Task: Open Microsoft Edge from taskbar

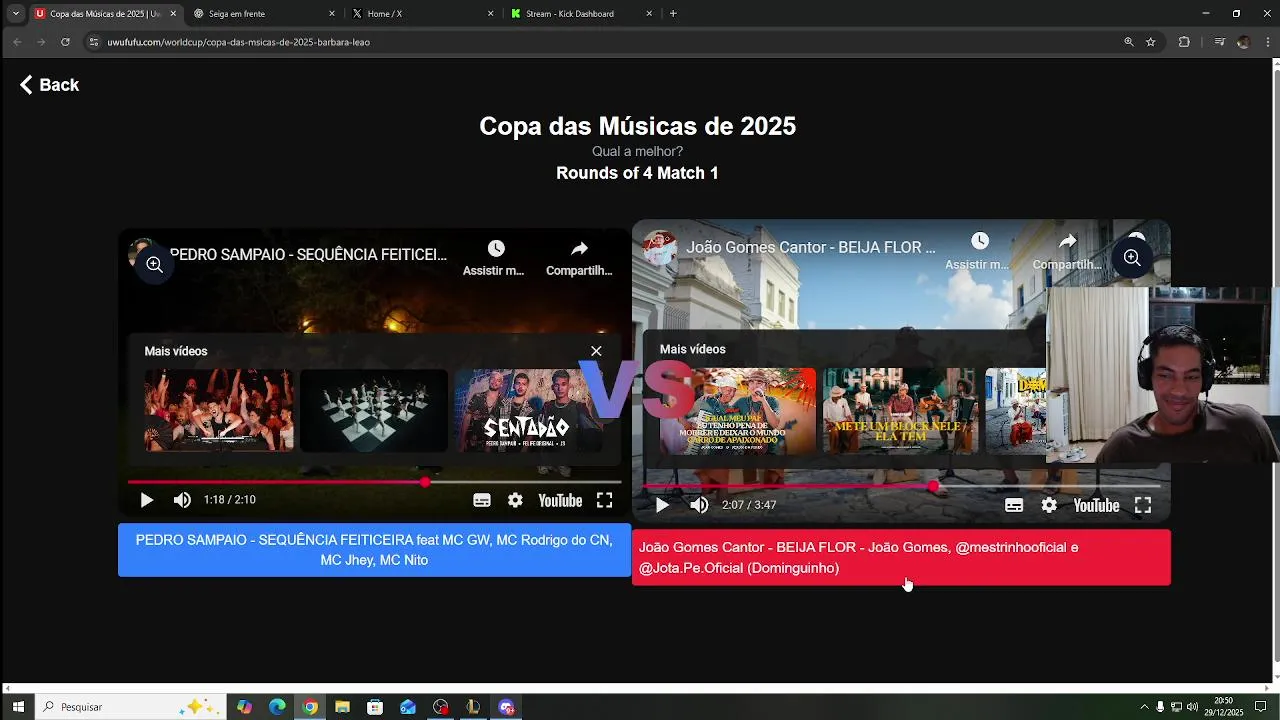Action: [277, 707]
